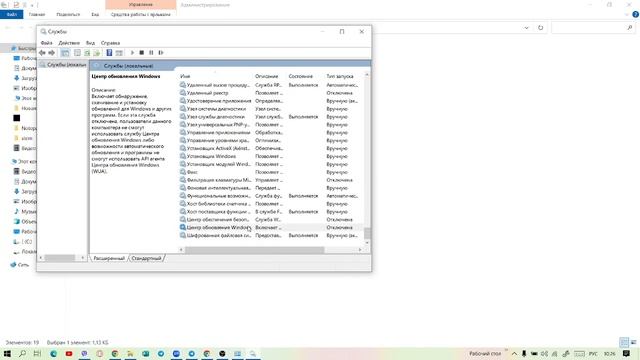Open Средства работы с ярлыками tab in Explorer
Viewport: 640px width, 360px height.
(x=141, y=14)
